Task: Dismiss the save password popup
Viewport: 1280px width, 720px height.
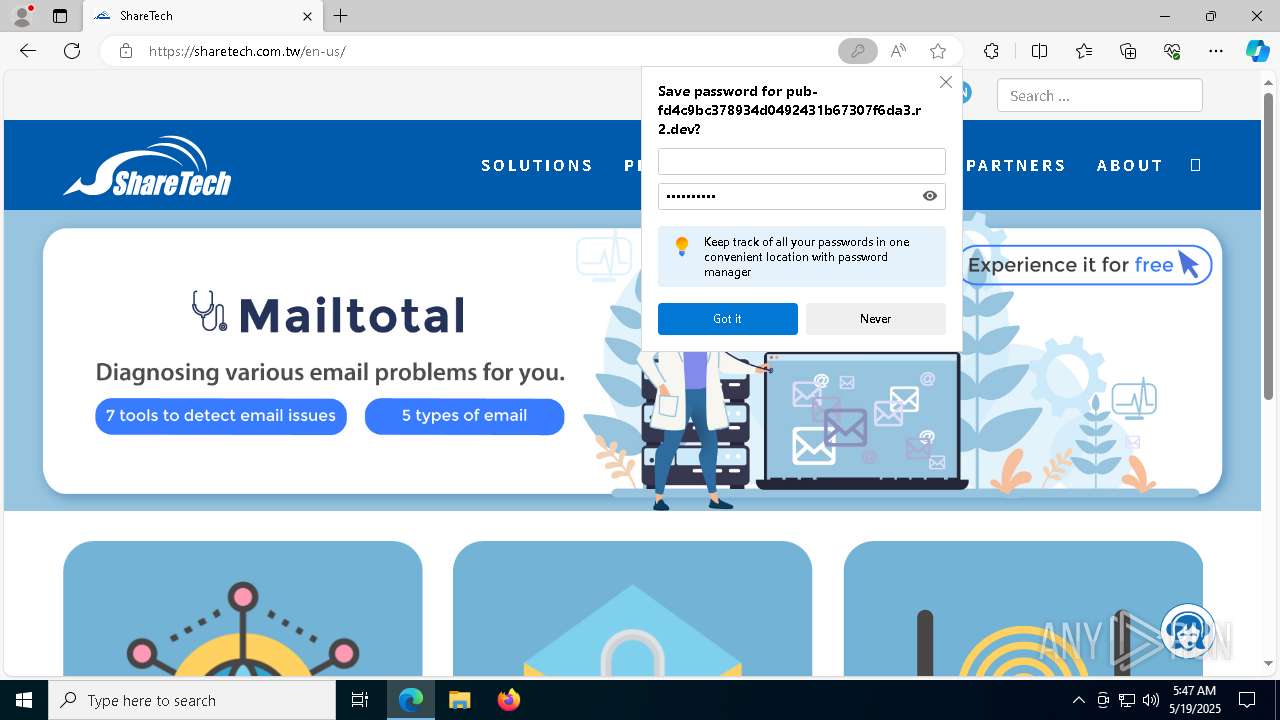Action: click(945, 82)
